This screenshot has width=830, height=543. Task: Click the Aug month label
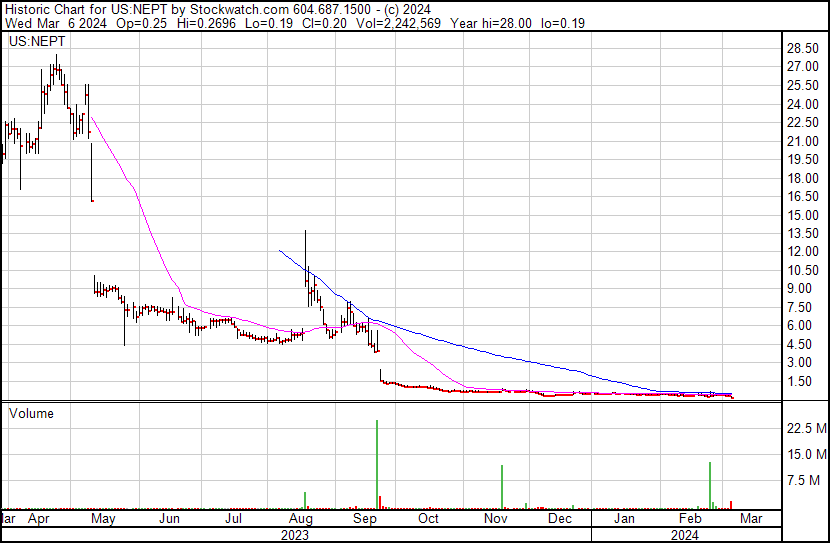coord(301,519)
